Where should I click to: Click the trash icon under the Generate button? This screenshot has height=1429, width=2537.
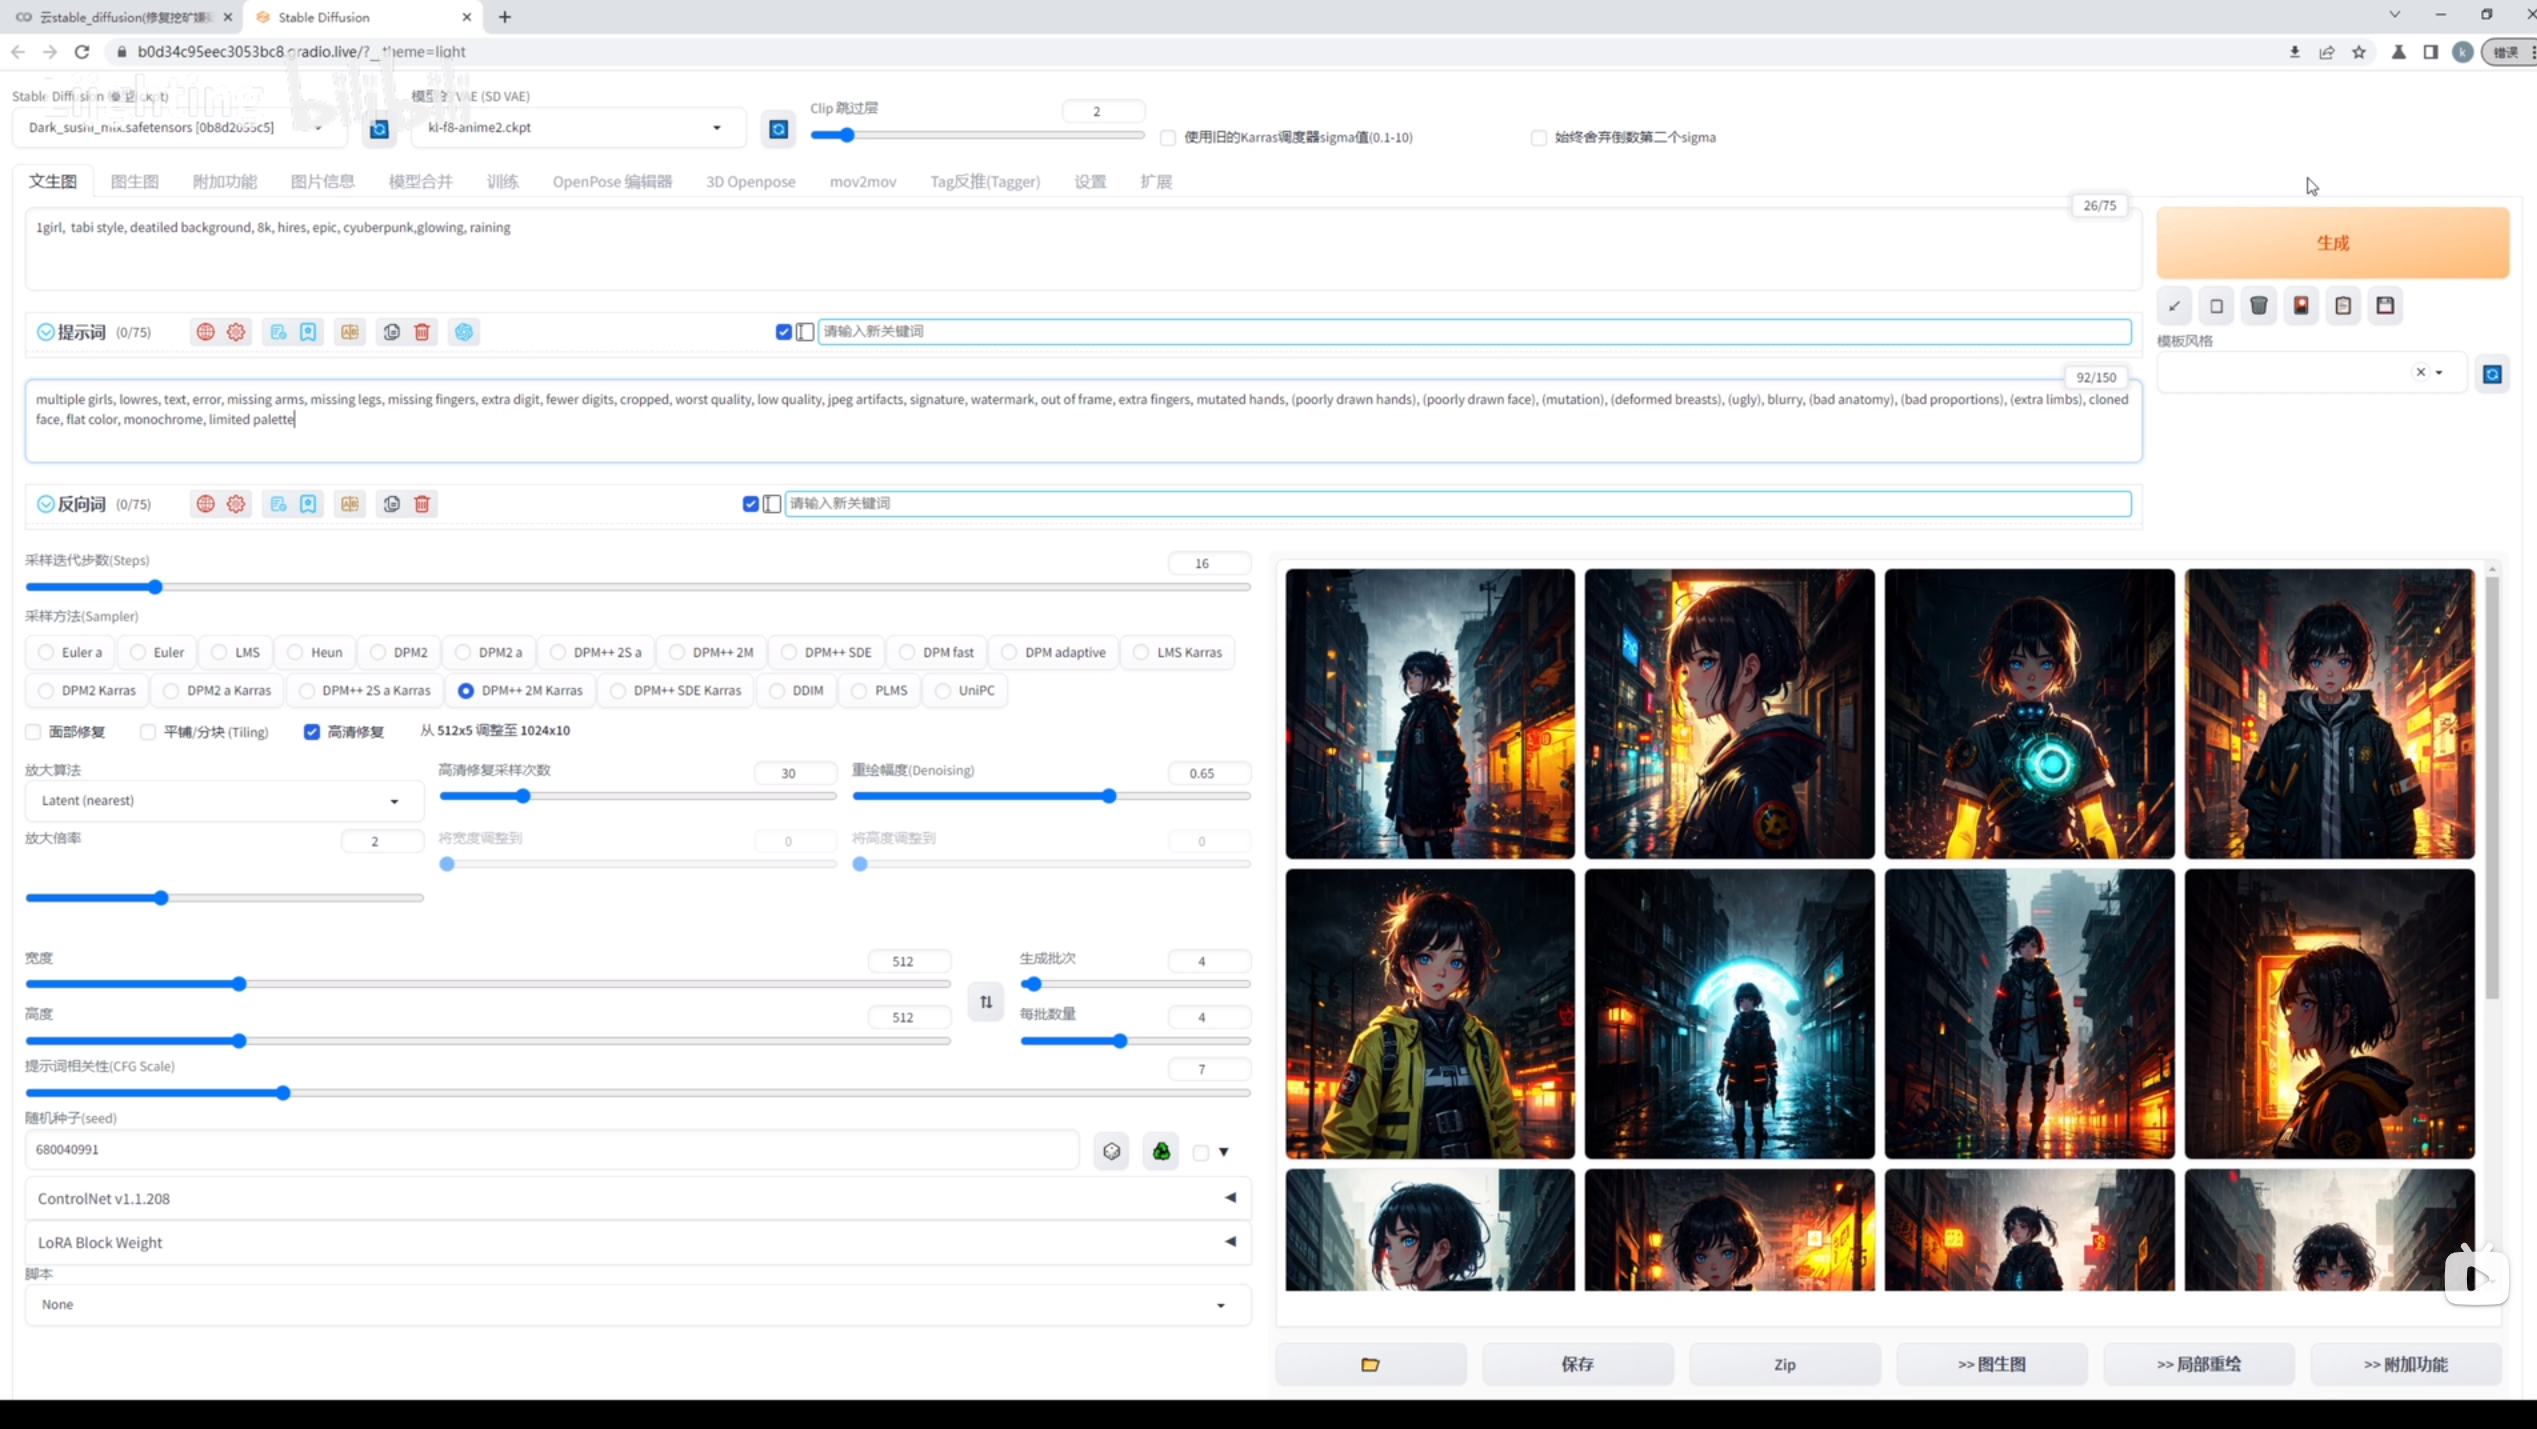tap(2258, 306)
